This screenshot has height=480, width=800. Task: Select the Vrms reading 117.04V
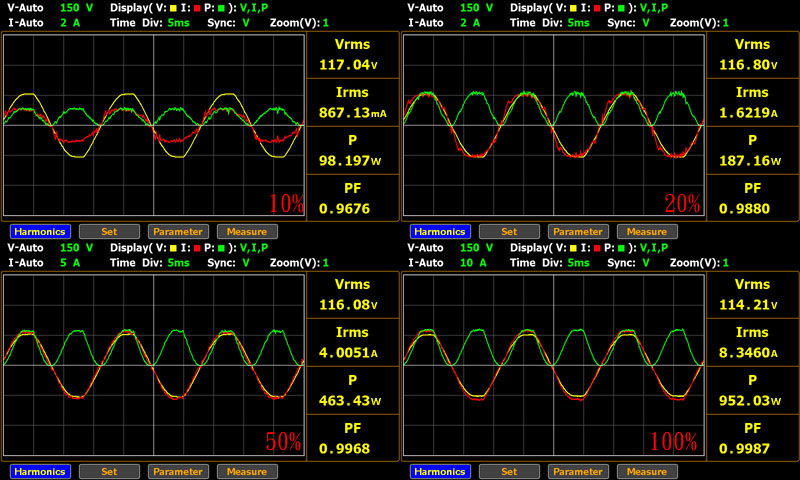click(348, 65)
